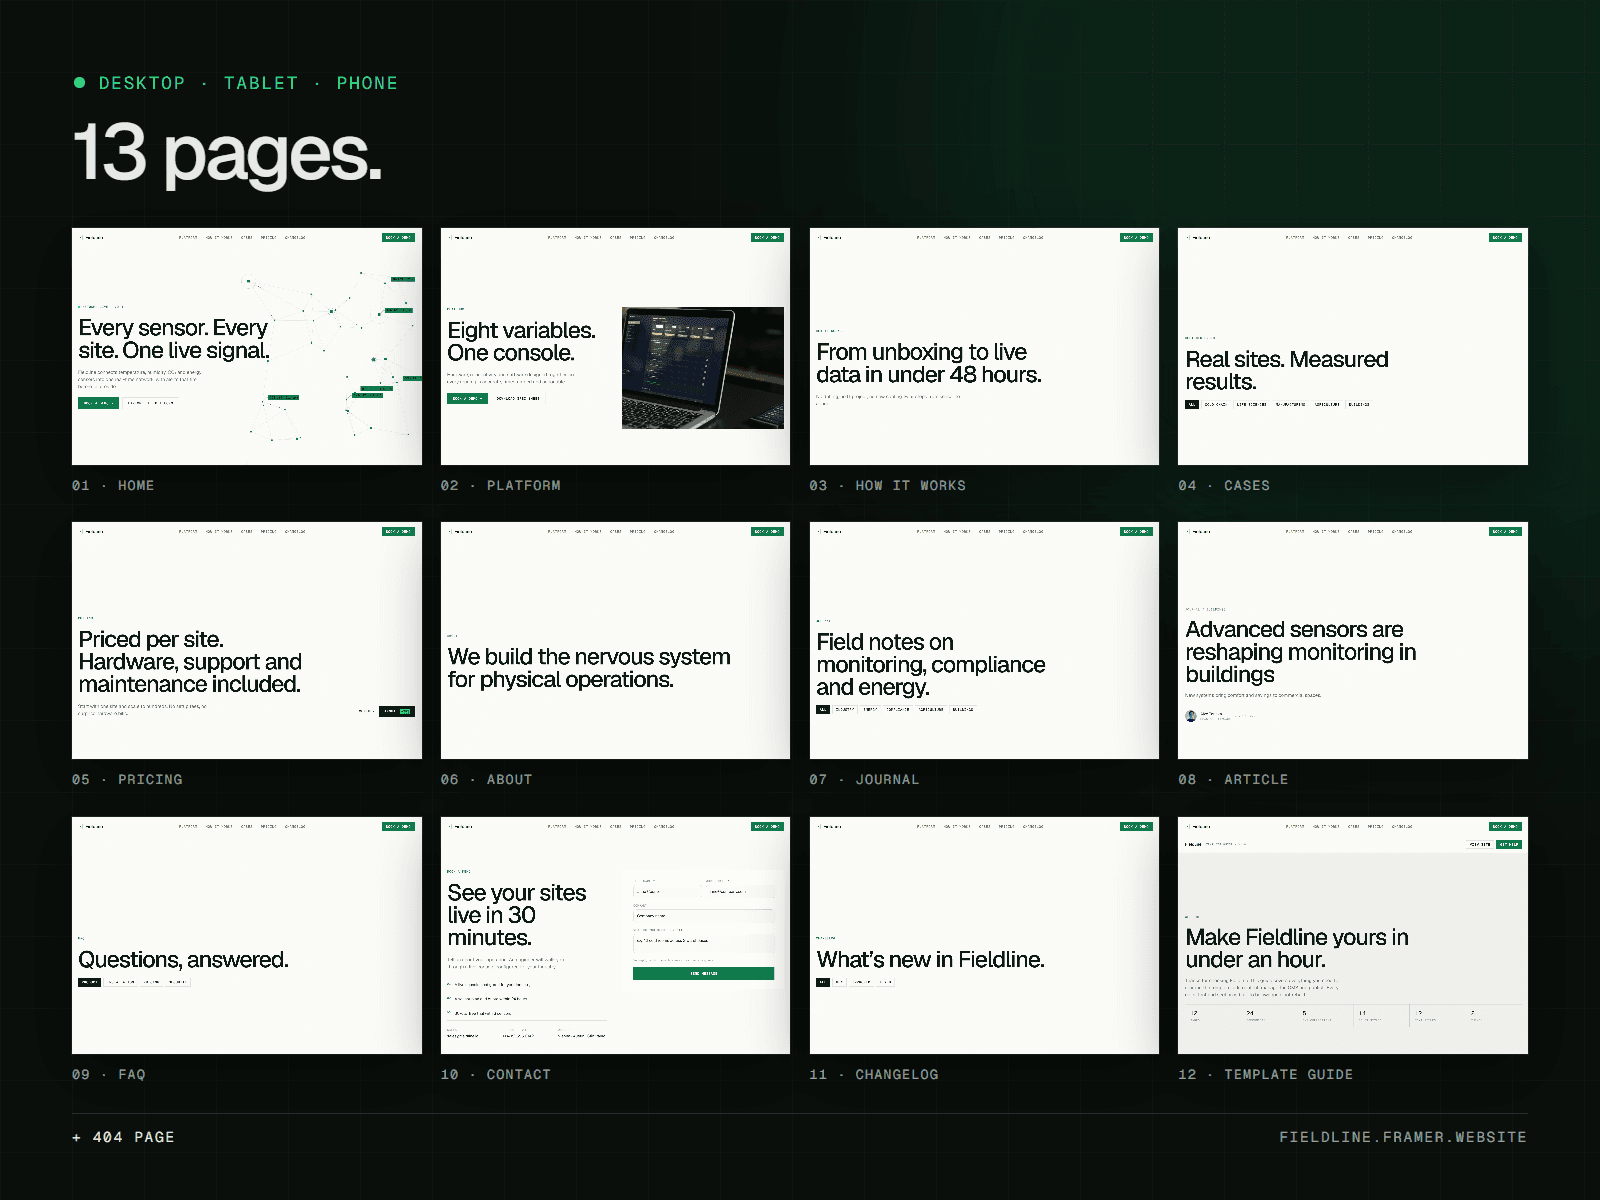This screenshot has height=1200, width=1600.
Task: Click the green button under Home headline
Action: [98, 403]
